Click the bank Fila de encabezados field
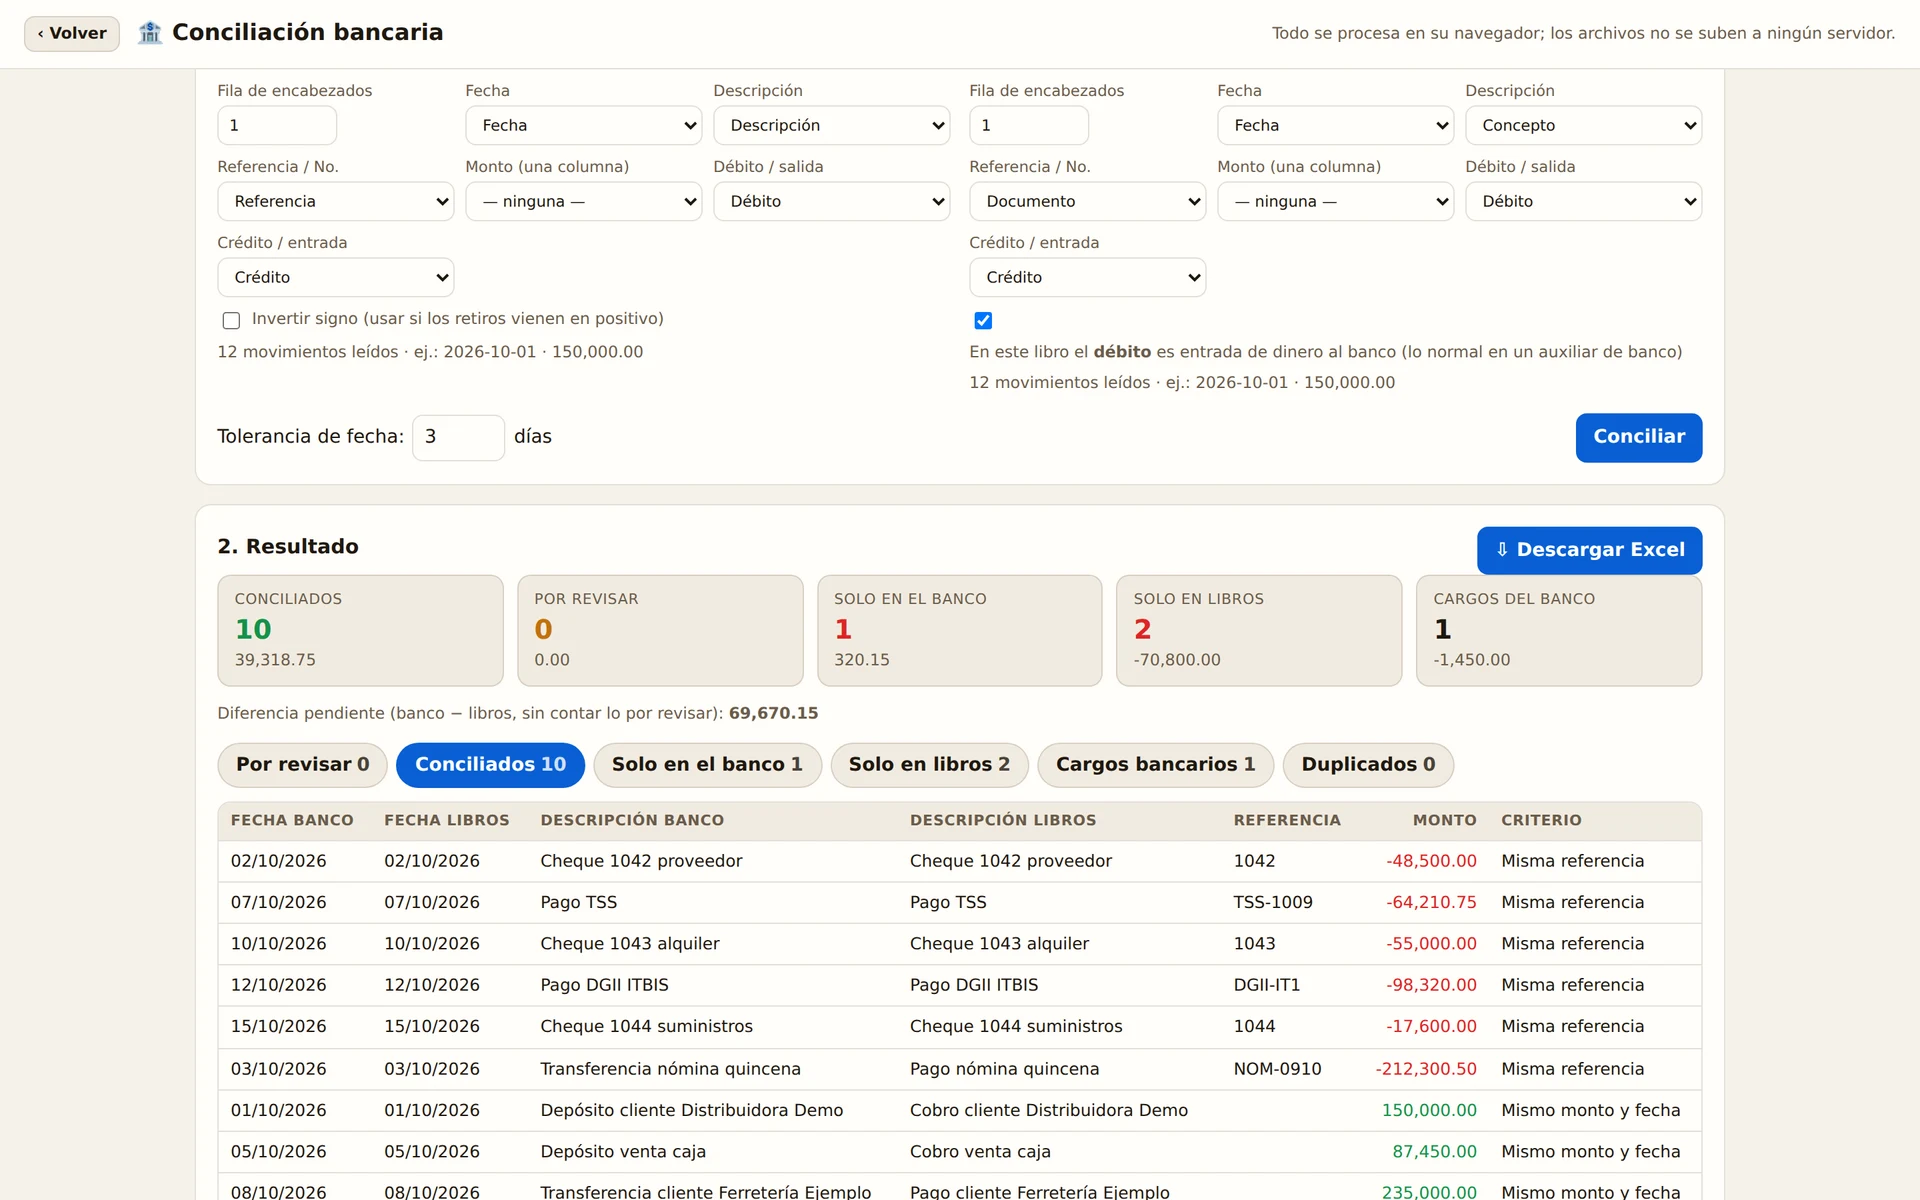1920x1200 pixels. [x=277, y=125]
